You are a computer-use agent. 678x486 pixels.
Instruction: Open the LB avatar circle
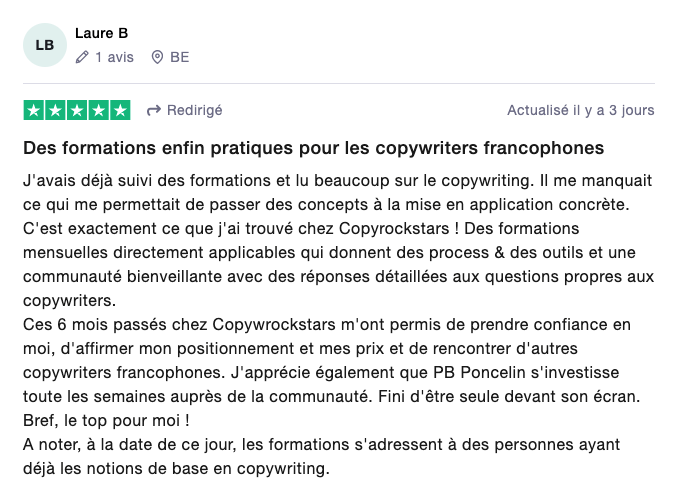point(45,45)
